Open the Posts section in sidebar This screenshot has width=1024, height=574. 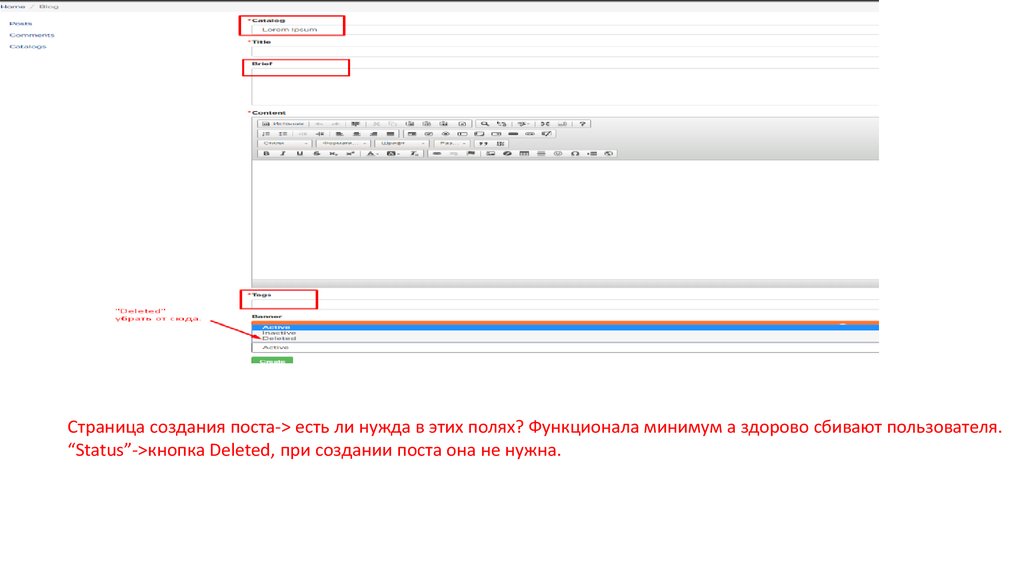(21, 24)
